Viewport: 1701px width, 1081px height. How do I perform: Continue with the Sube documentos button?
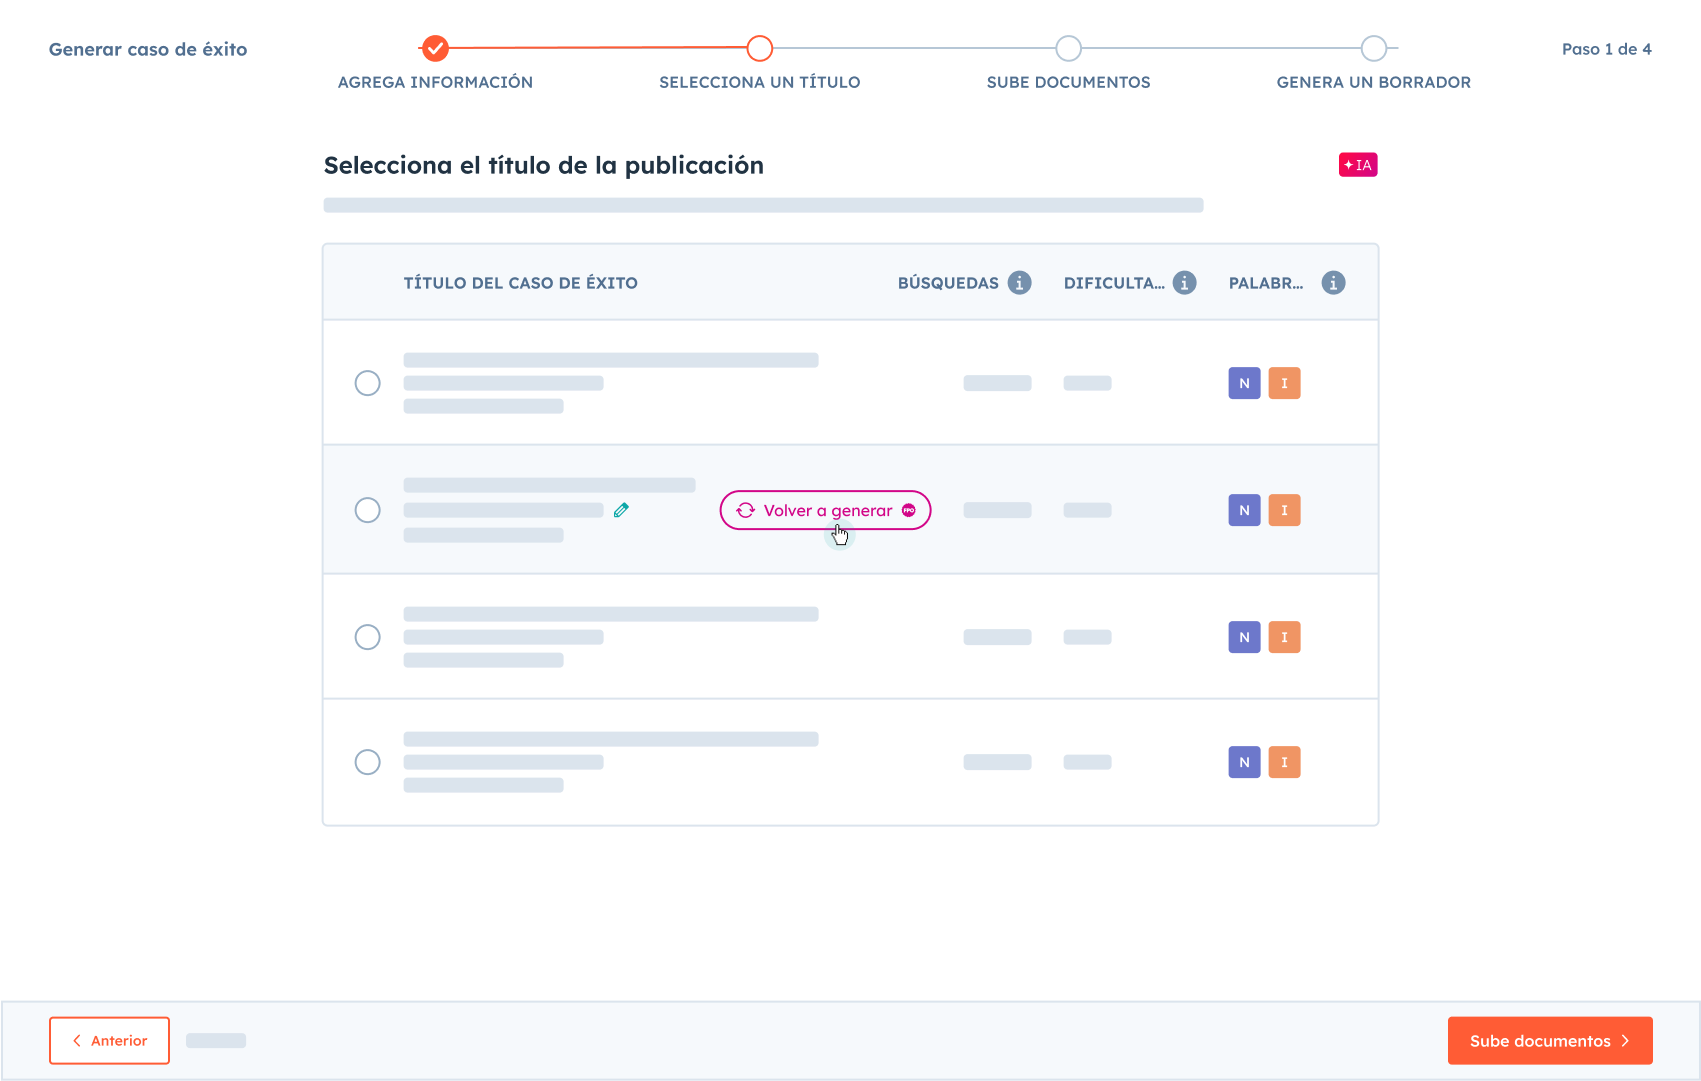pyautogui.click(x=1549, y=1040)
